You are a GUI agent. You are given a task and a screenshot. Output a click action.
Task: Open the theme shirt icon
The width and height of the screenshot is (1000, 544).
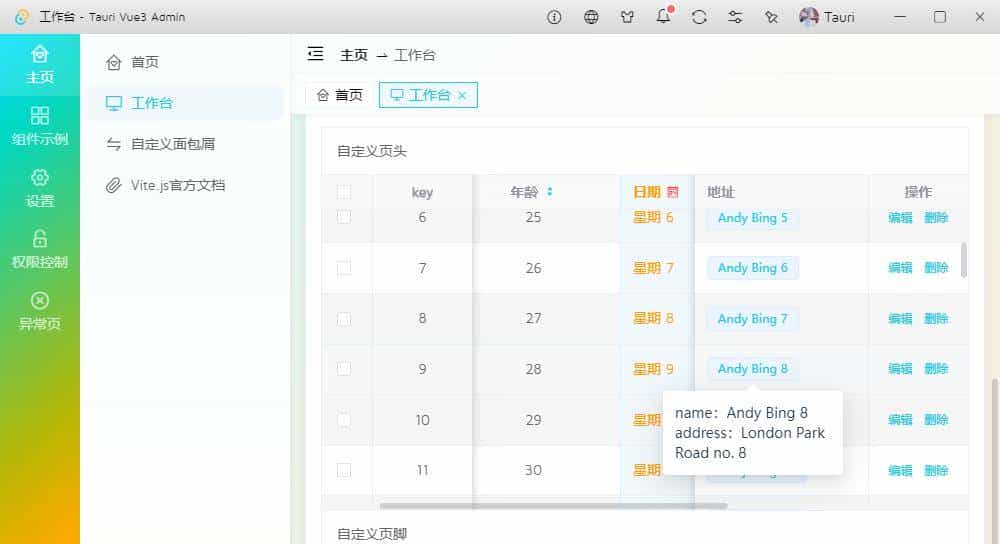(628, 17)
